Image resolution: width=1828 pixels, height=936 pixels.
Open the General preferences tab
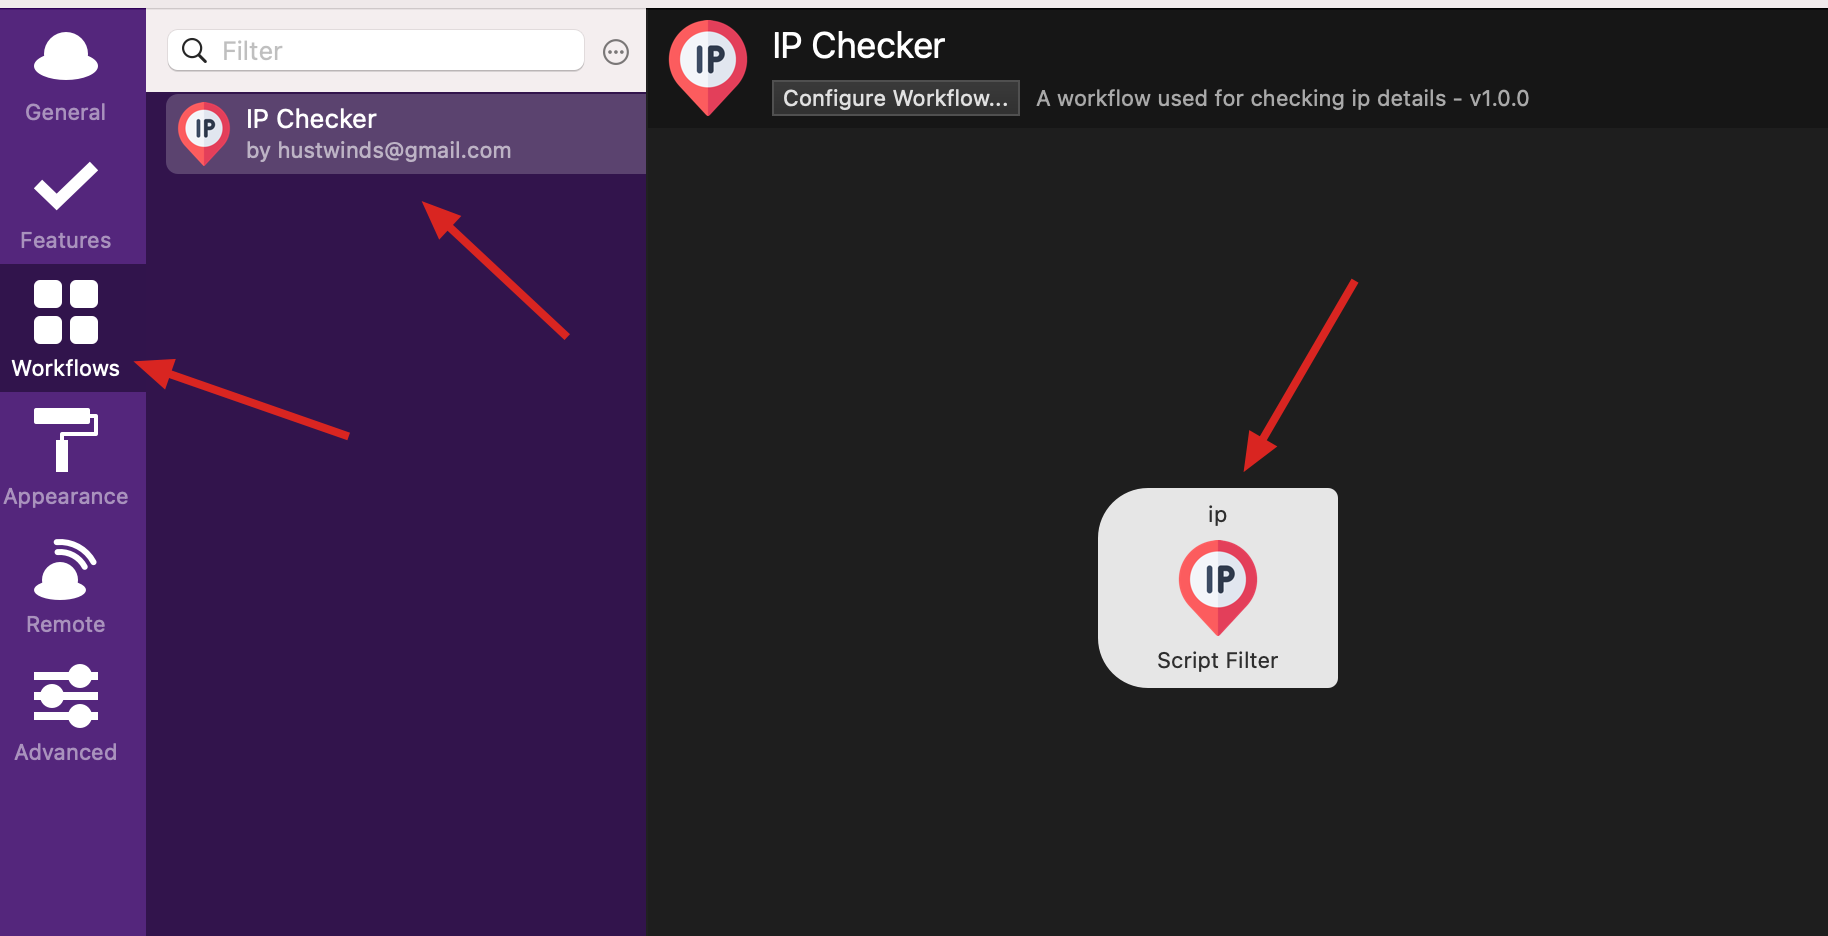(66, 77)
